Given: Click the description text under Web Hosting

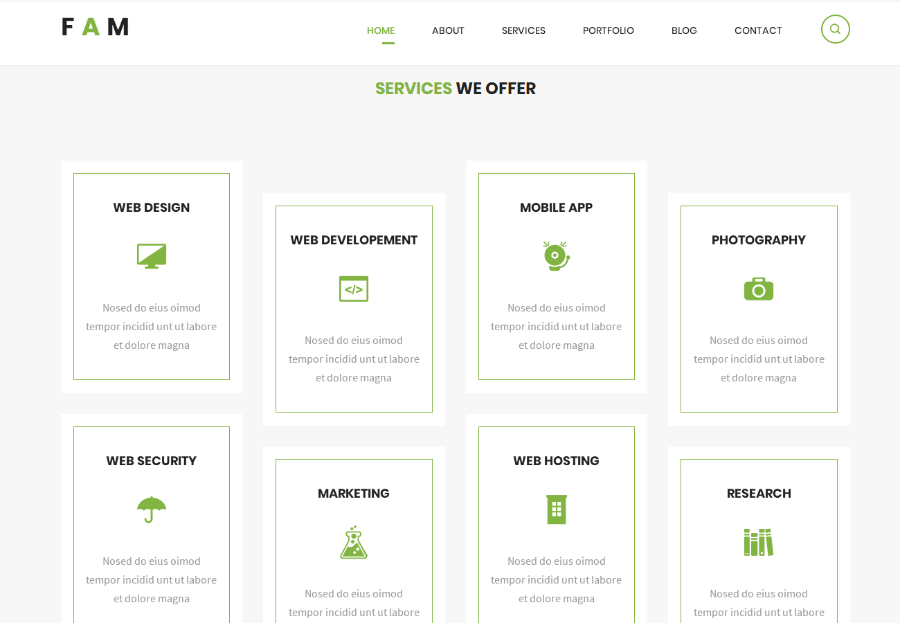Looking at the screenshot, I should pos(556,580).
